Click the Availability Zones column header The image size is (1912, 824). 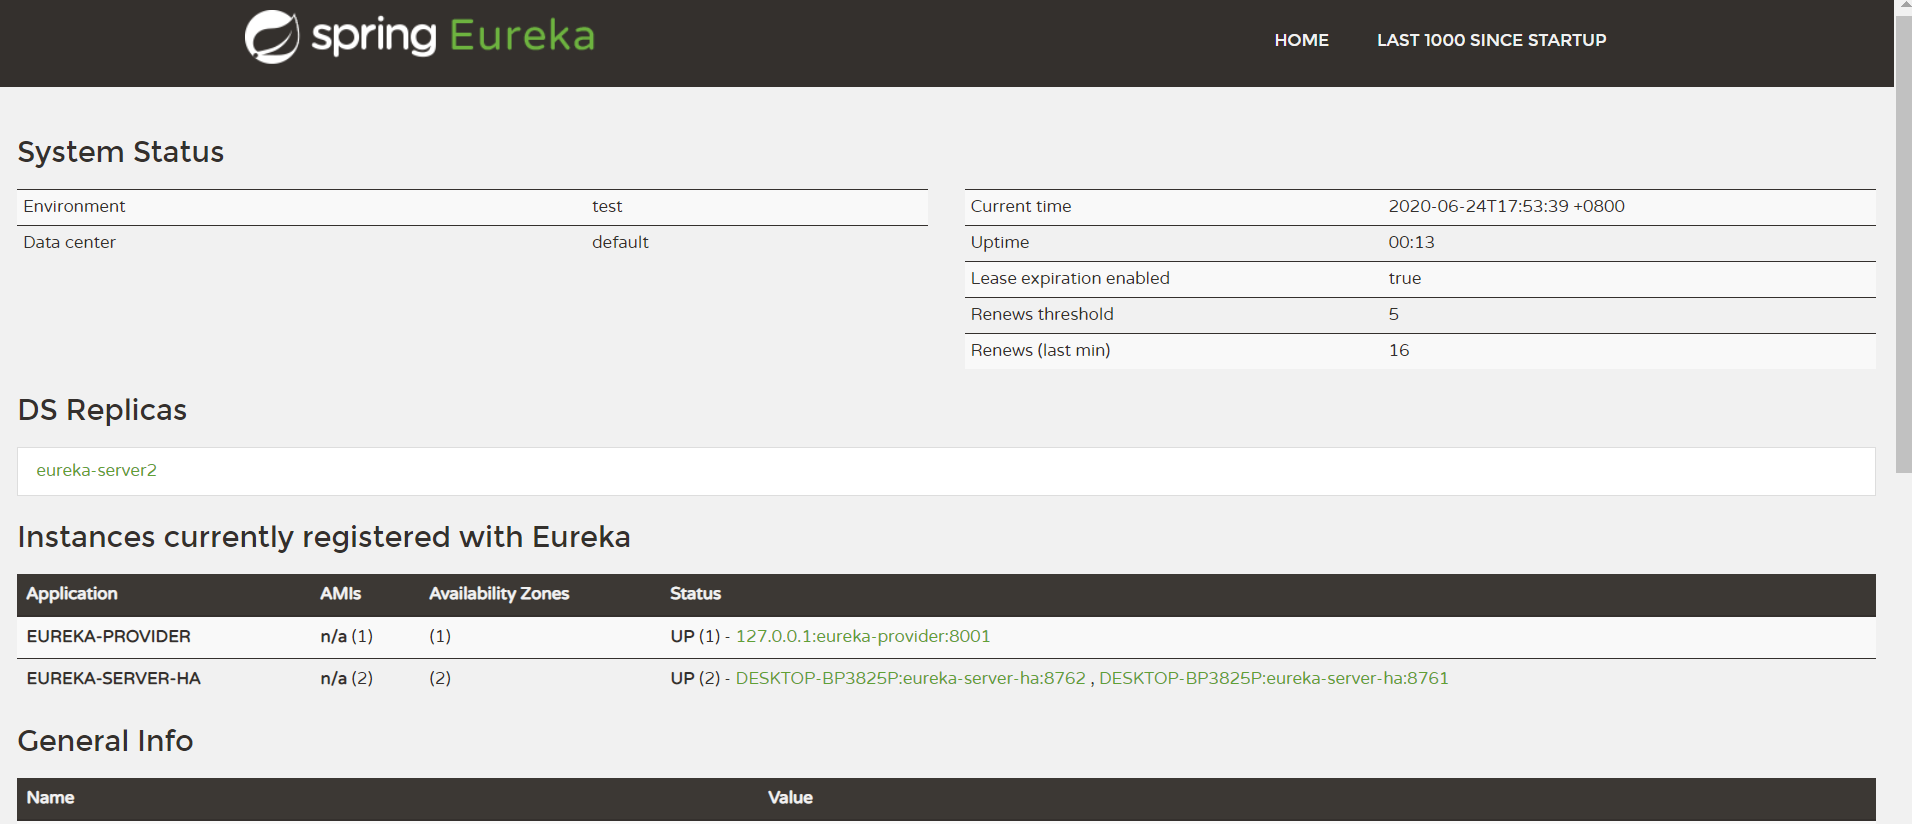pyautogui.click(x=499, y=593)
